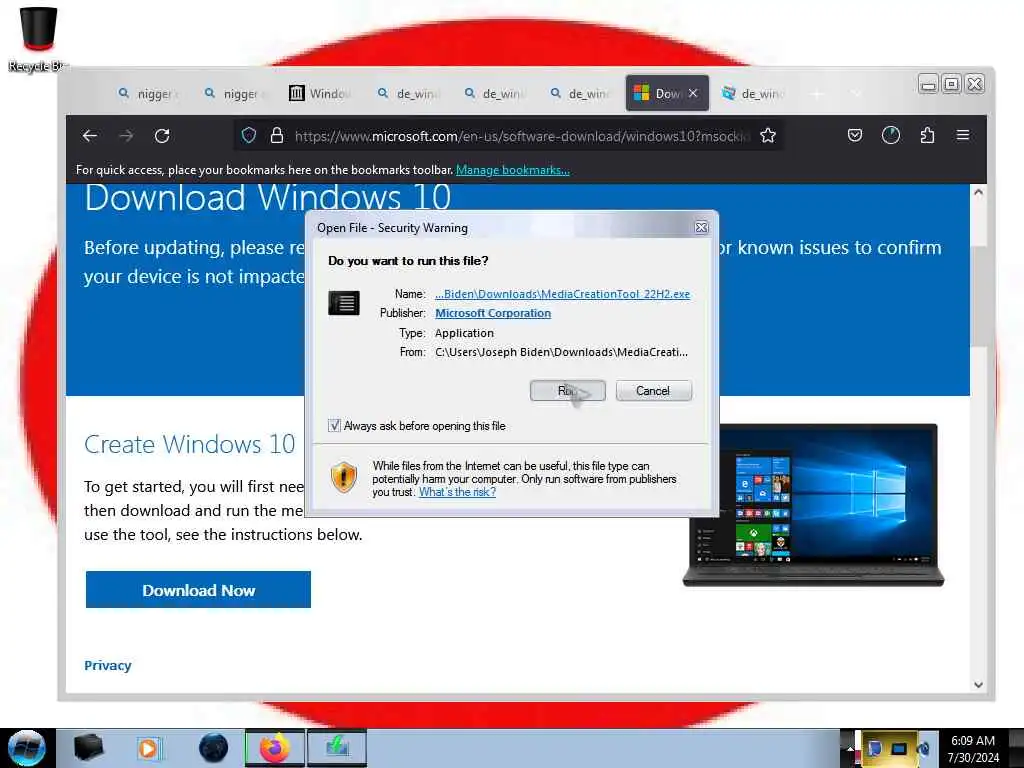This screenshot has height=768, width=1024.
Task: Click the black application file icon in dialog
Action: click(x=344, y=303)
